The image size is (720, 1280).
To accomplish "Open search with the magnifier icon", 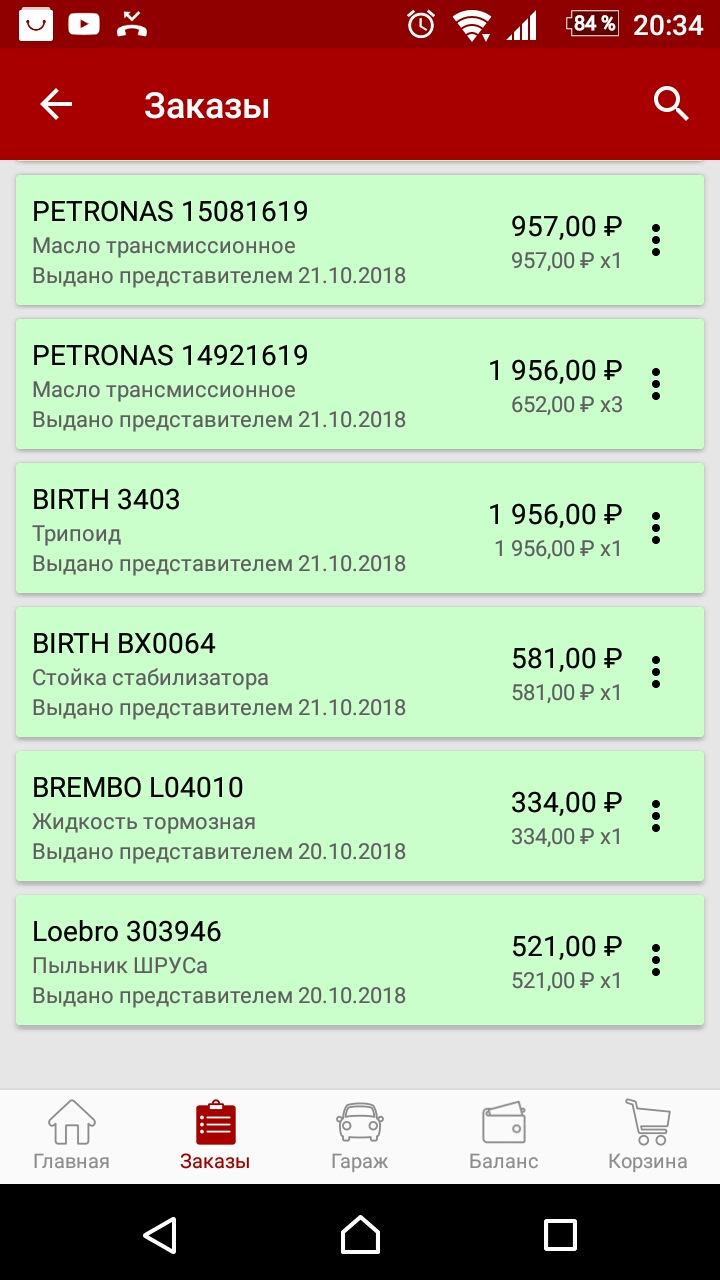I will pyautogui.click(x=671, y=104).
